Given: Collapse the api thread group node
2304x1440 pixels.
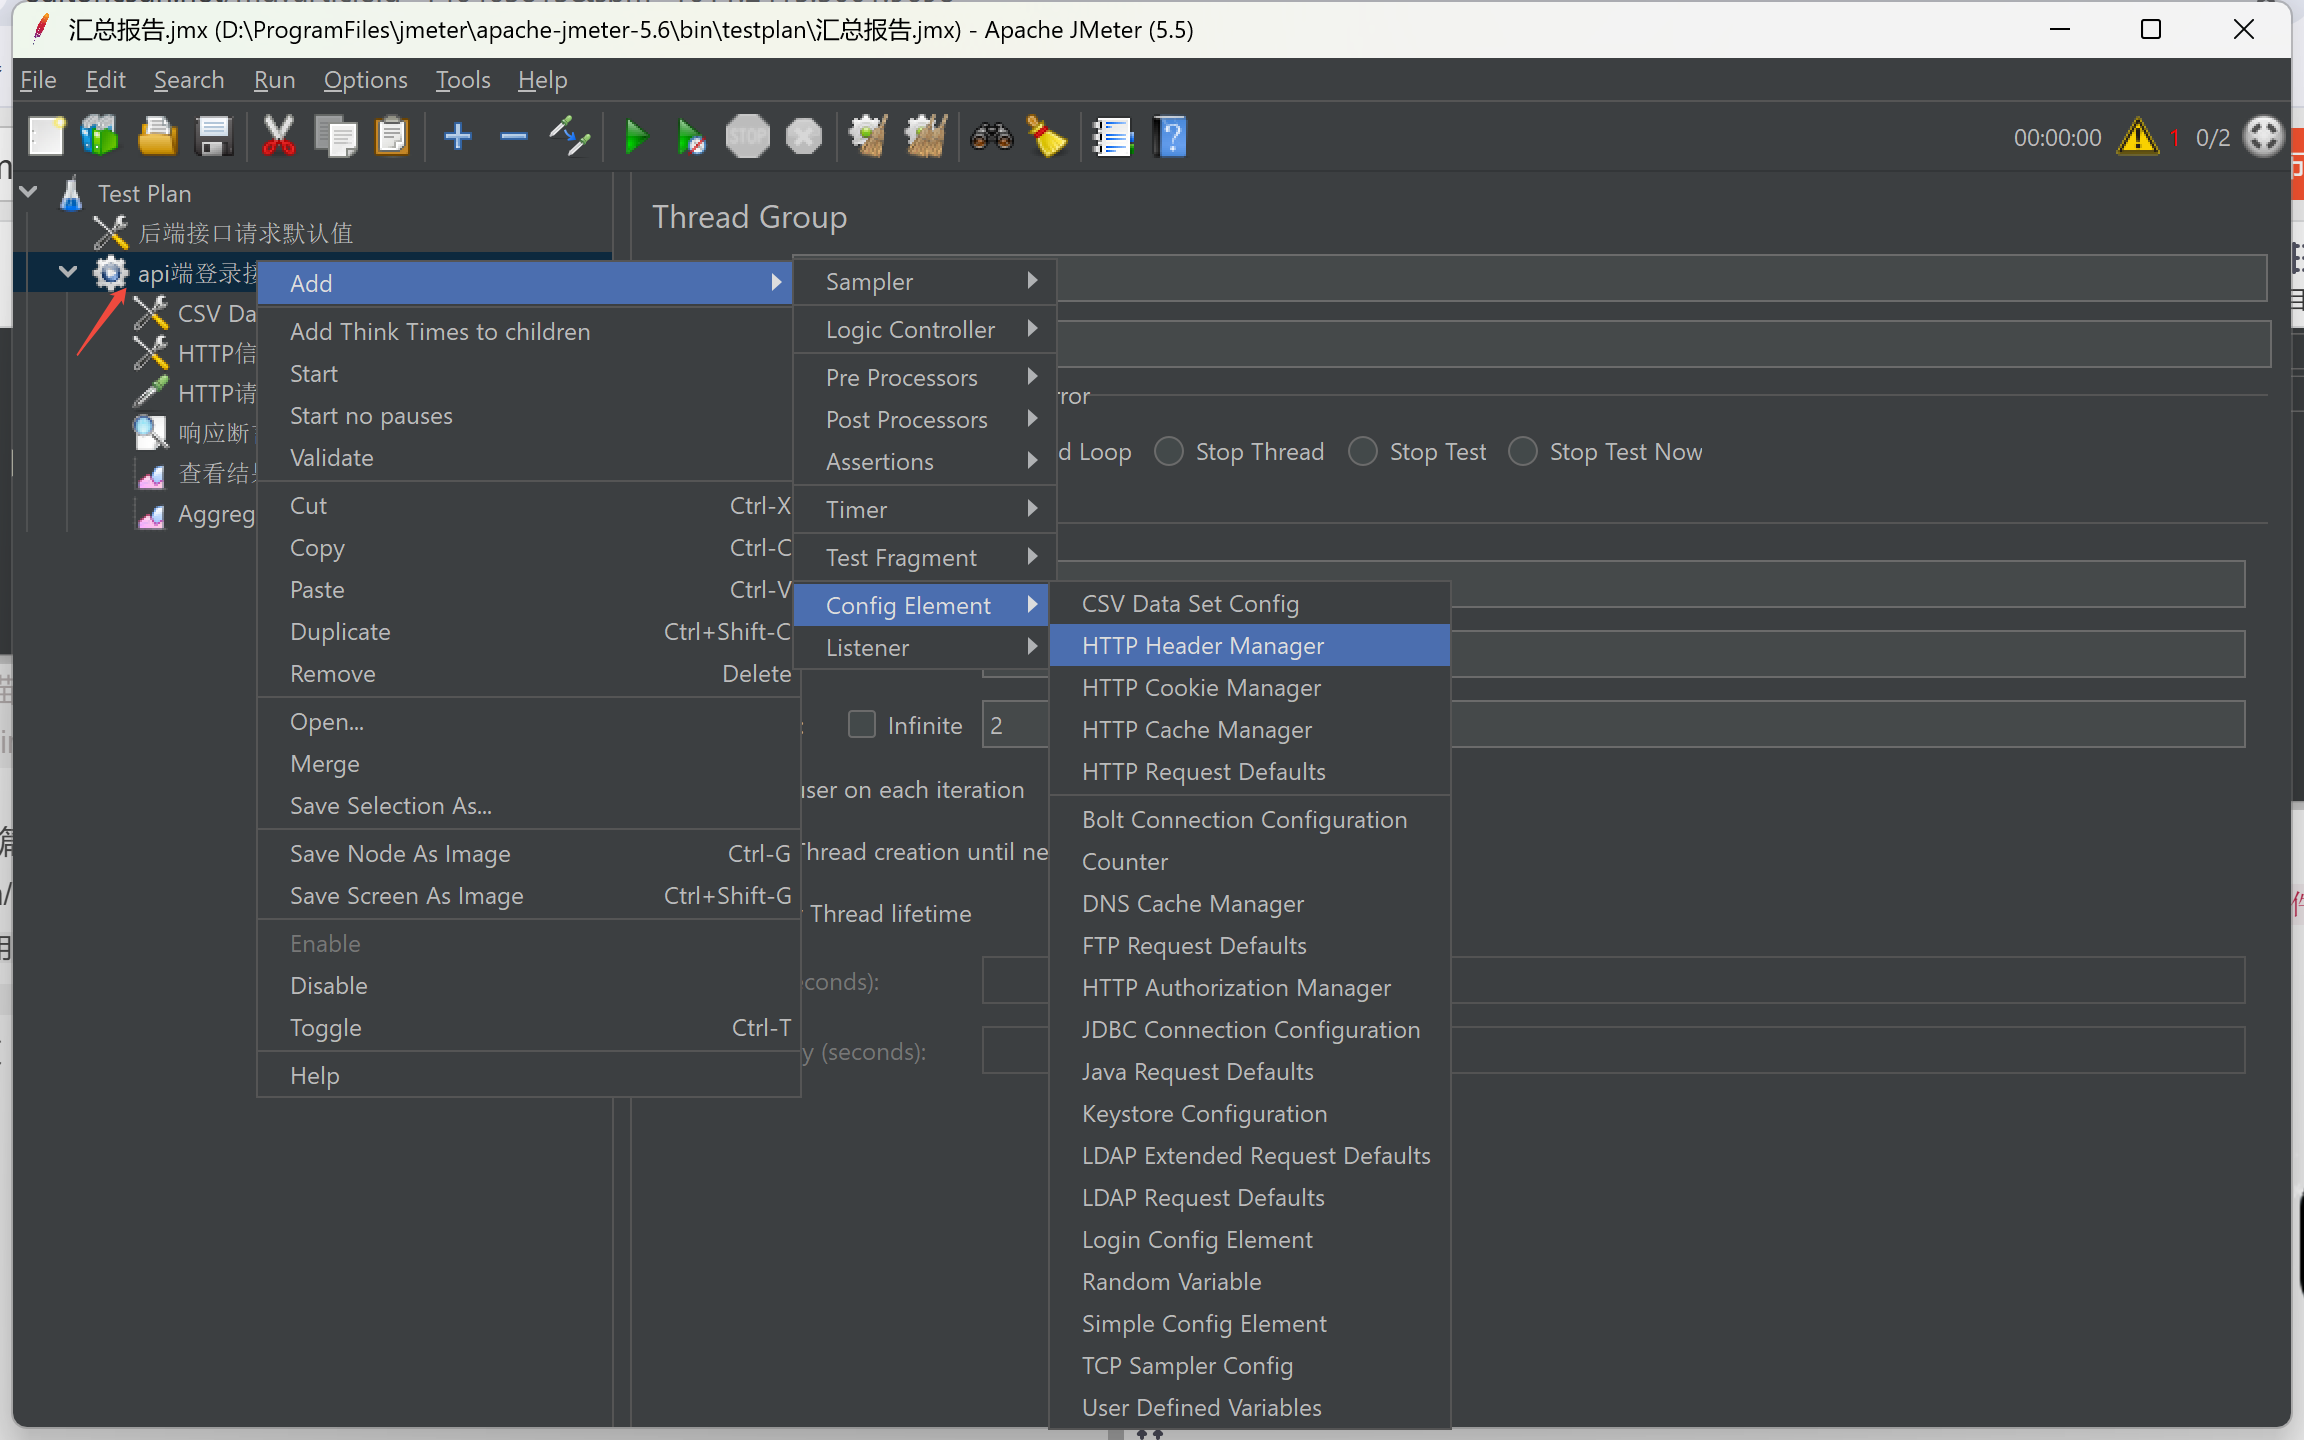Looking at the screenshot, I should pyautogui.click(x=68, y=272).
